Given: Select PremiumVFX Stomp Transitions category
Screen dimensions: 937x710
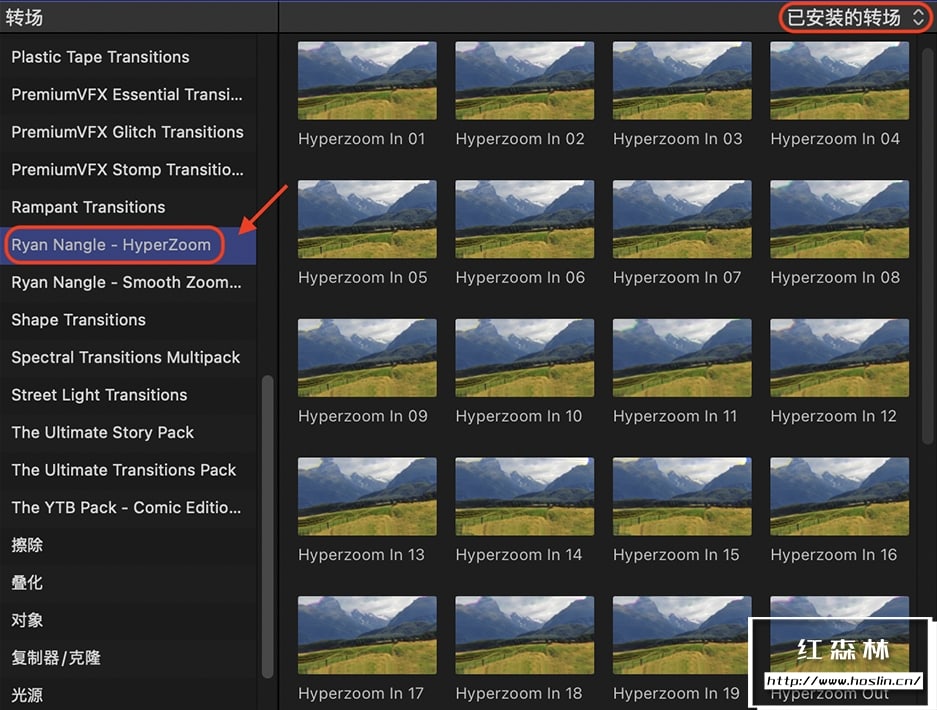Looking at the screenshot, I should click(128, 170).
